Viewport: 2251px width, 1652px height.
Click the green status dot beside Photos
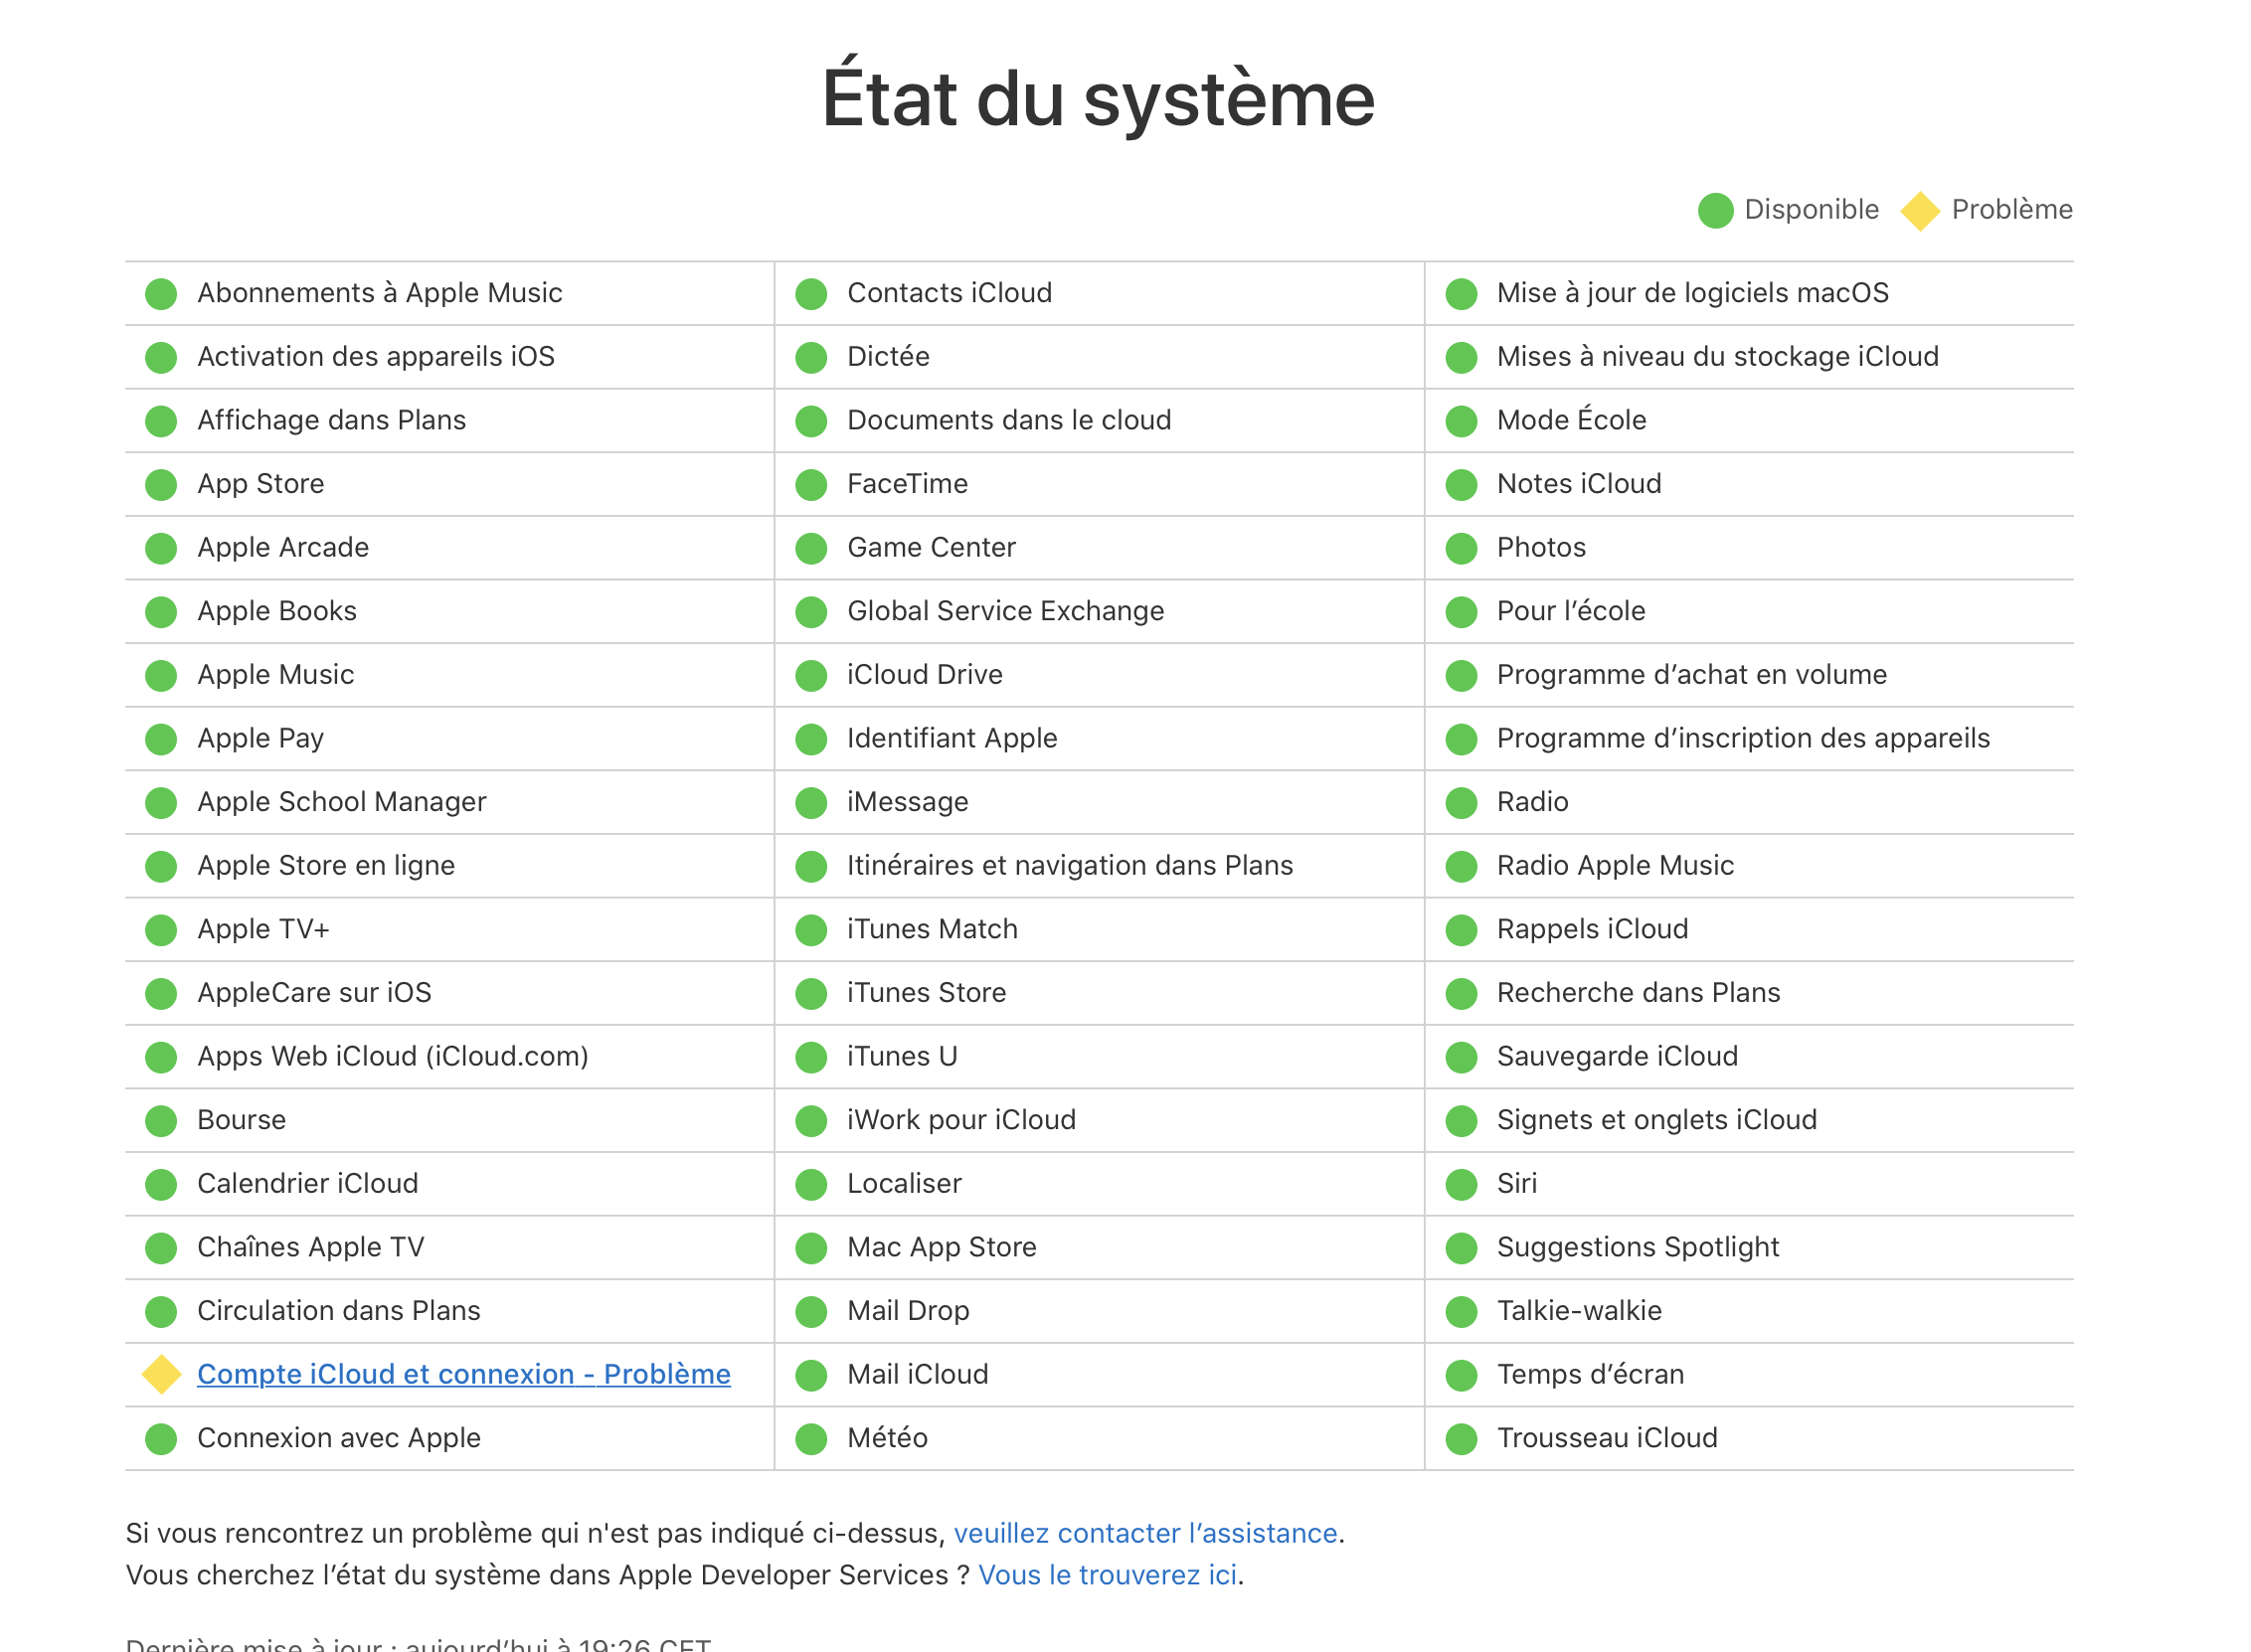(1461, 548)
